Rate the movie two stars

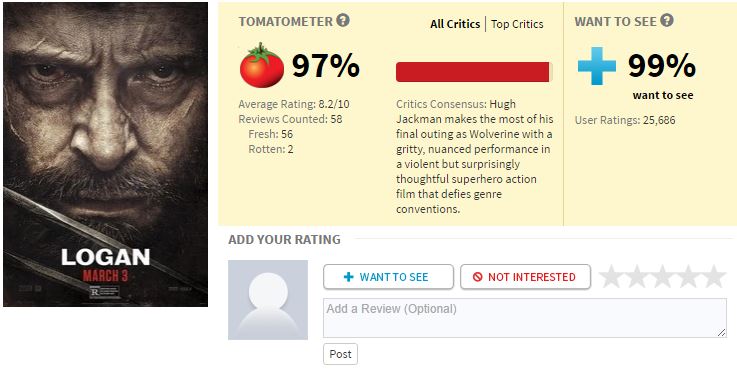click(x=637, y=276)
